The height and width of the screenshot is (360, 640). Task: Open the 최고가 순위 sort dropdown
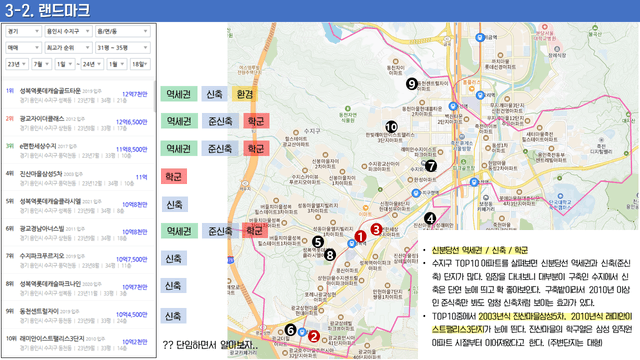tap(68, 48)
